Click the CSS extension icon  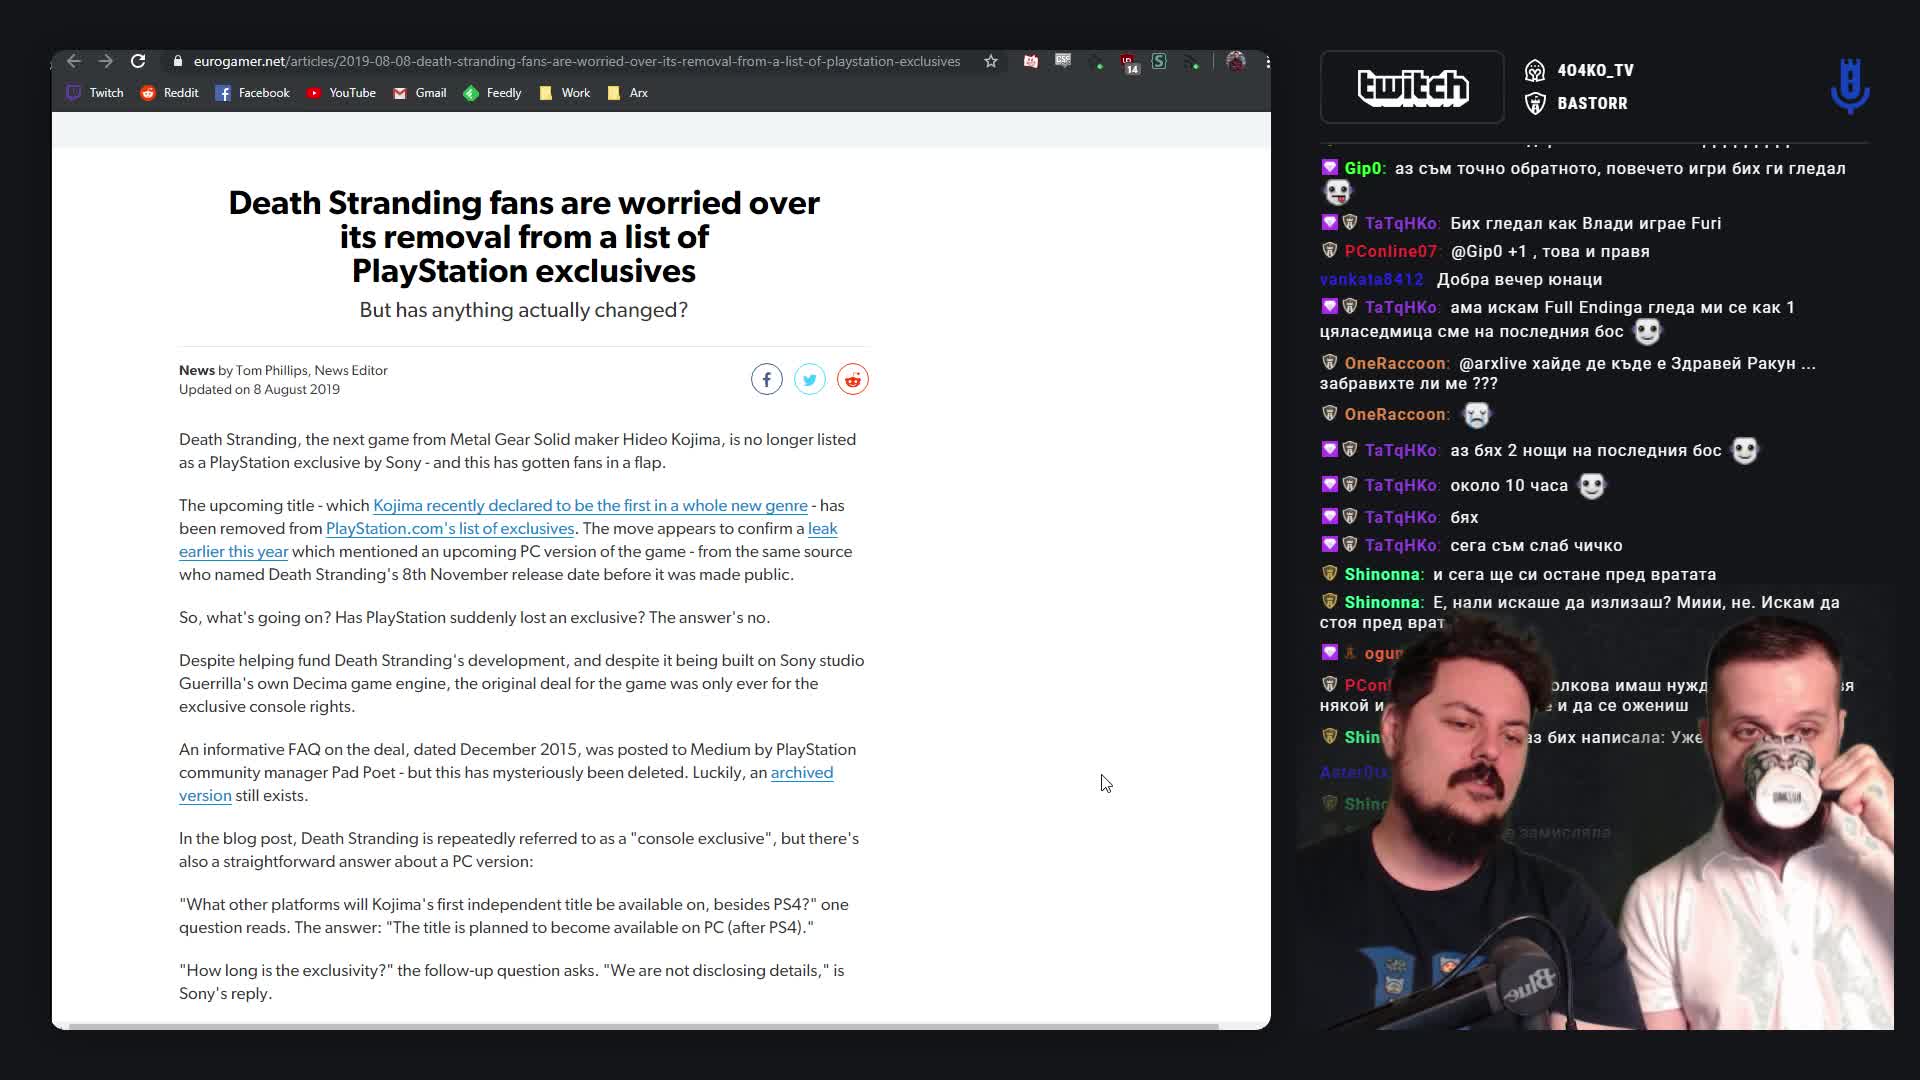[1063, 61]
